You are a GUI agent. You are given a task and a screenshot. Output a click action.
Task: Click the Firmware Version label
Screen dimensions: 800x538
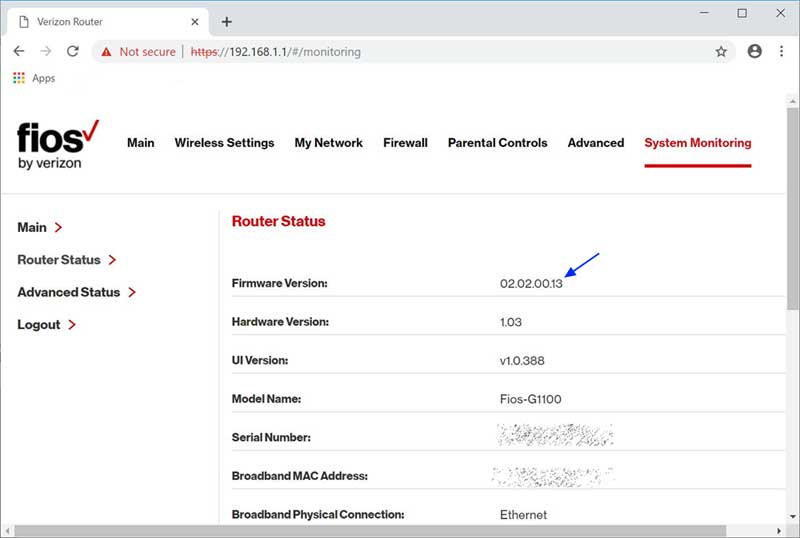(x=280, y=283)
